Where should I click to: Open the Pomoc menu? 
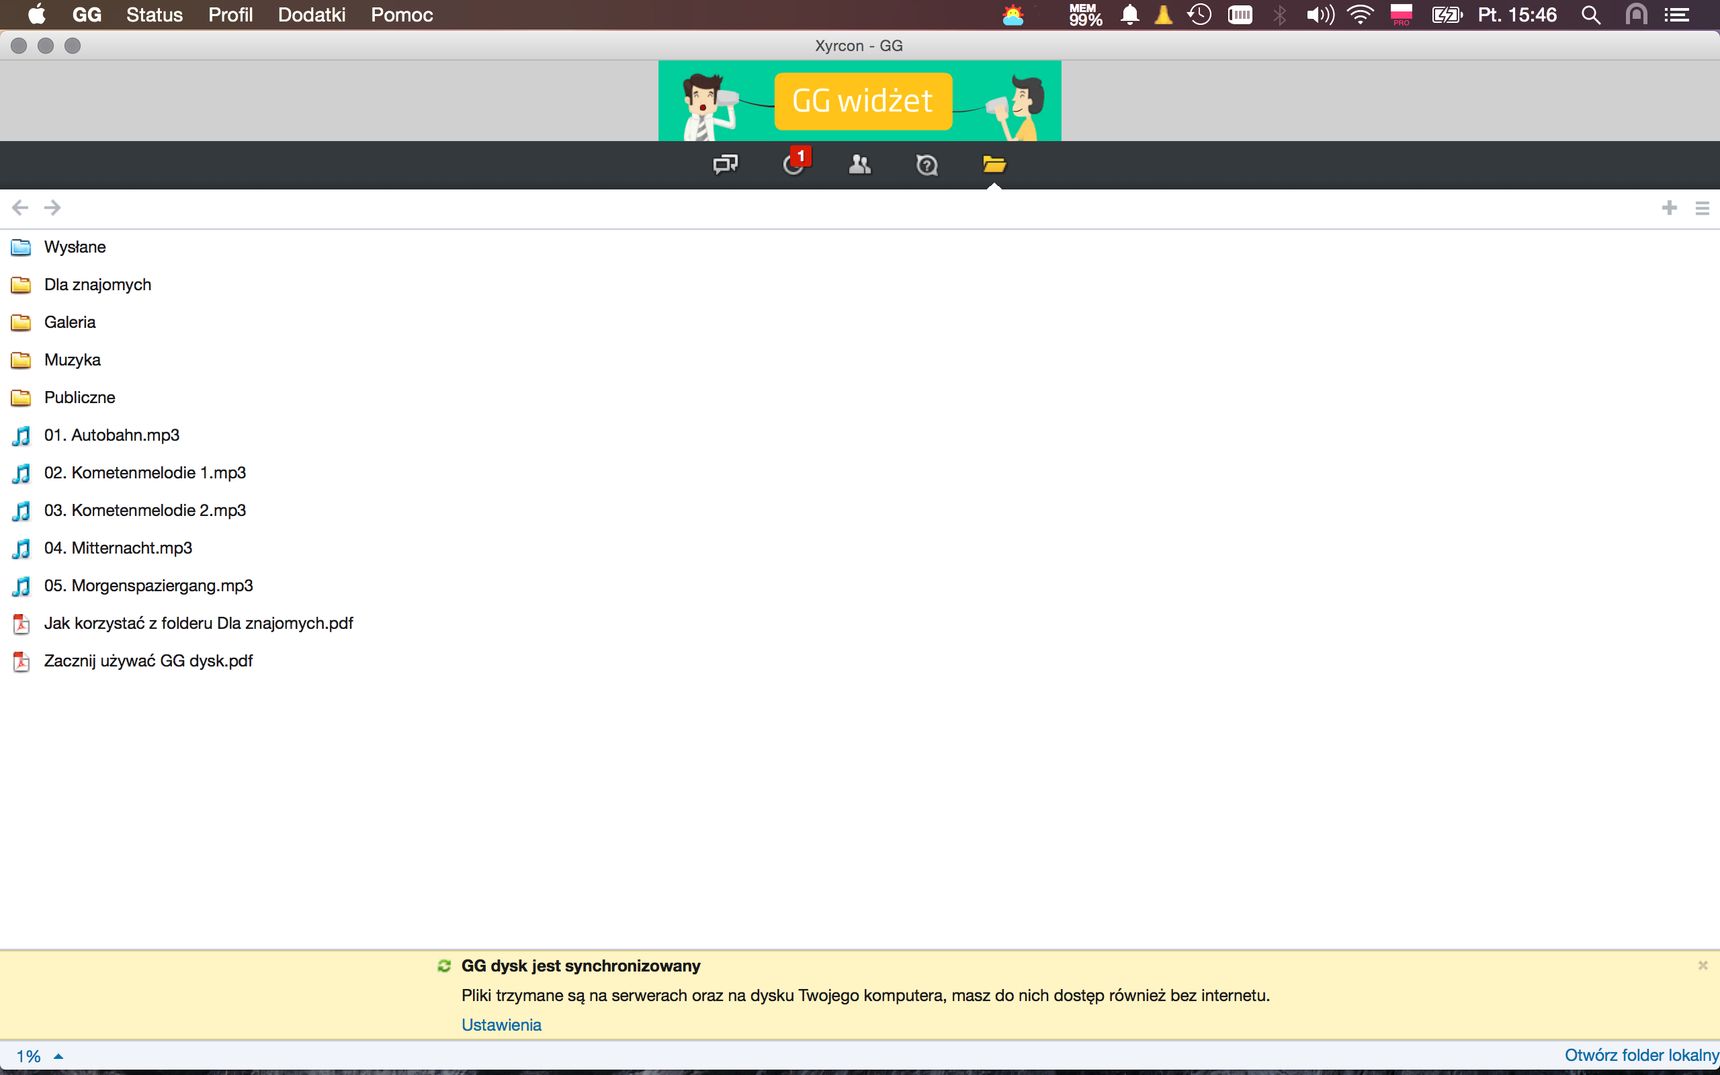click(402, 15)
